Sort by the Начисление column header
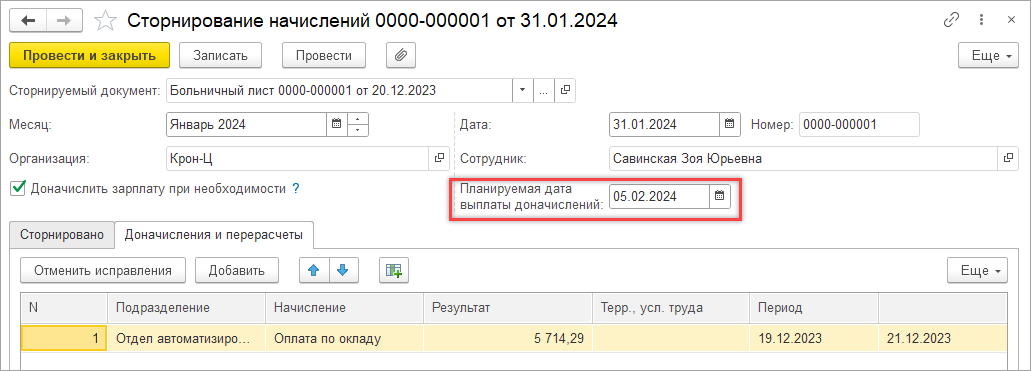Viewport: 1031px width, 371px height. pyautogui.click(x=344, y=307)
